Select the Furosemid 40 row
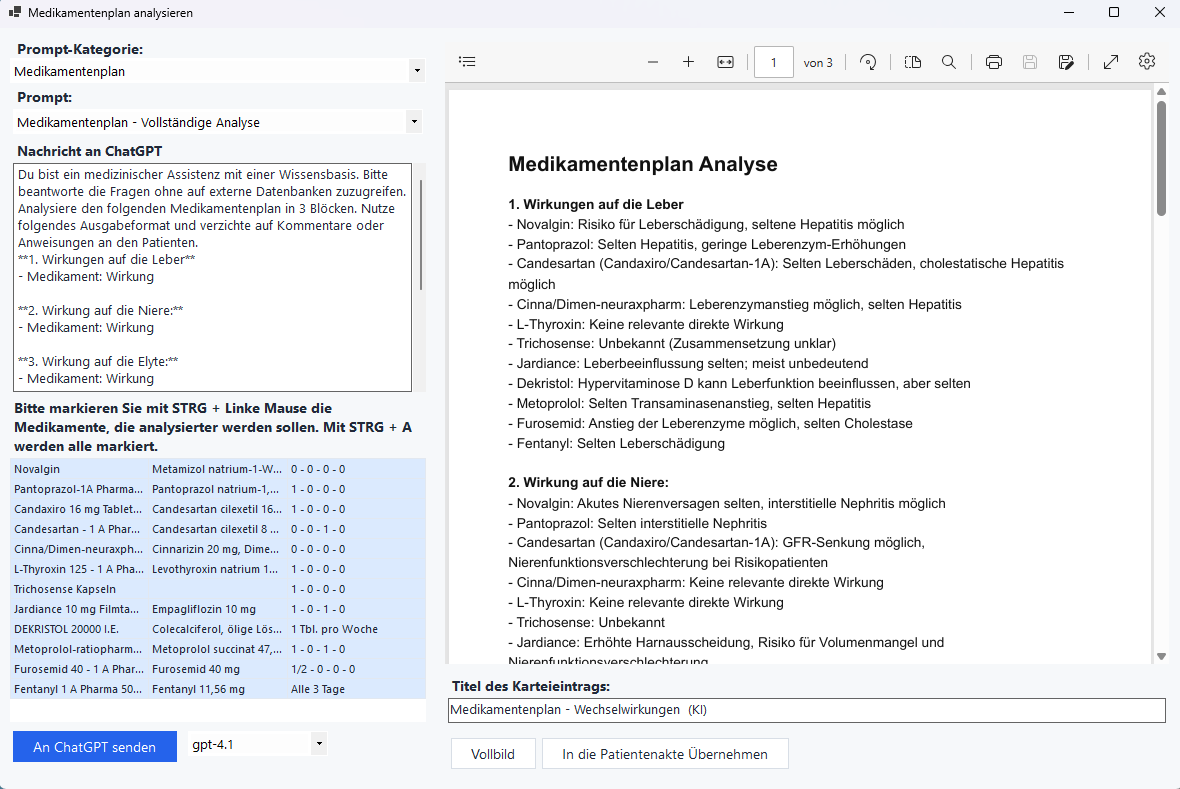1180x789 pixels. tap(218, 669)
